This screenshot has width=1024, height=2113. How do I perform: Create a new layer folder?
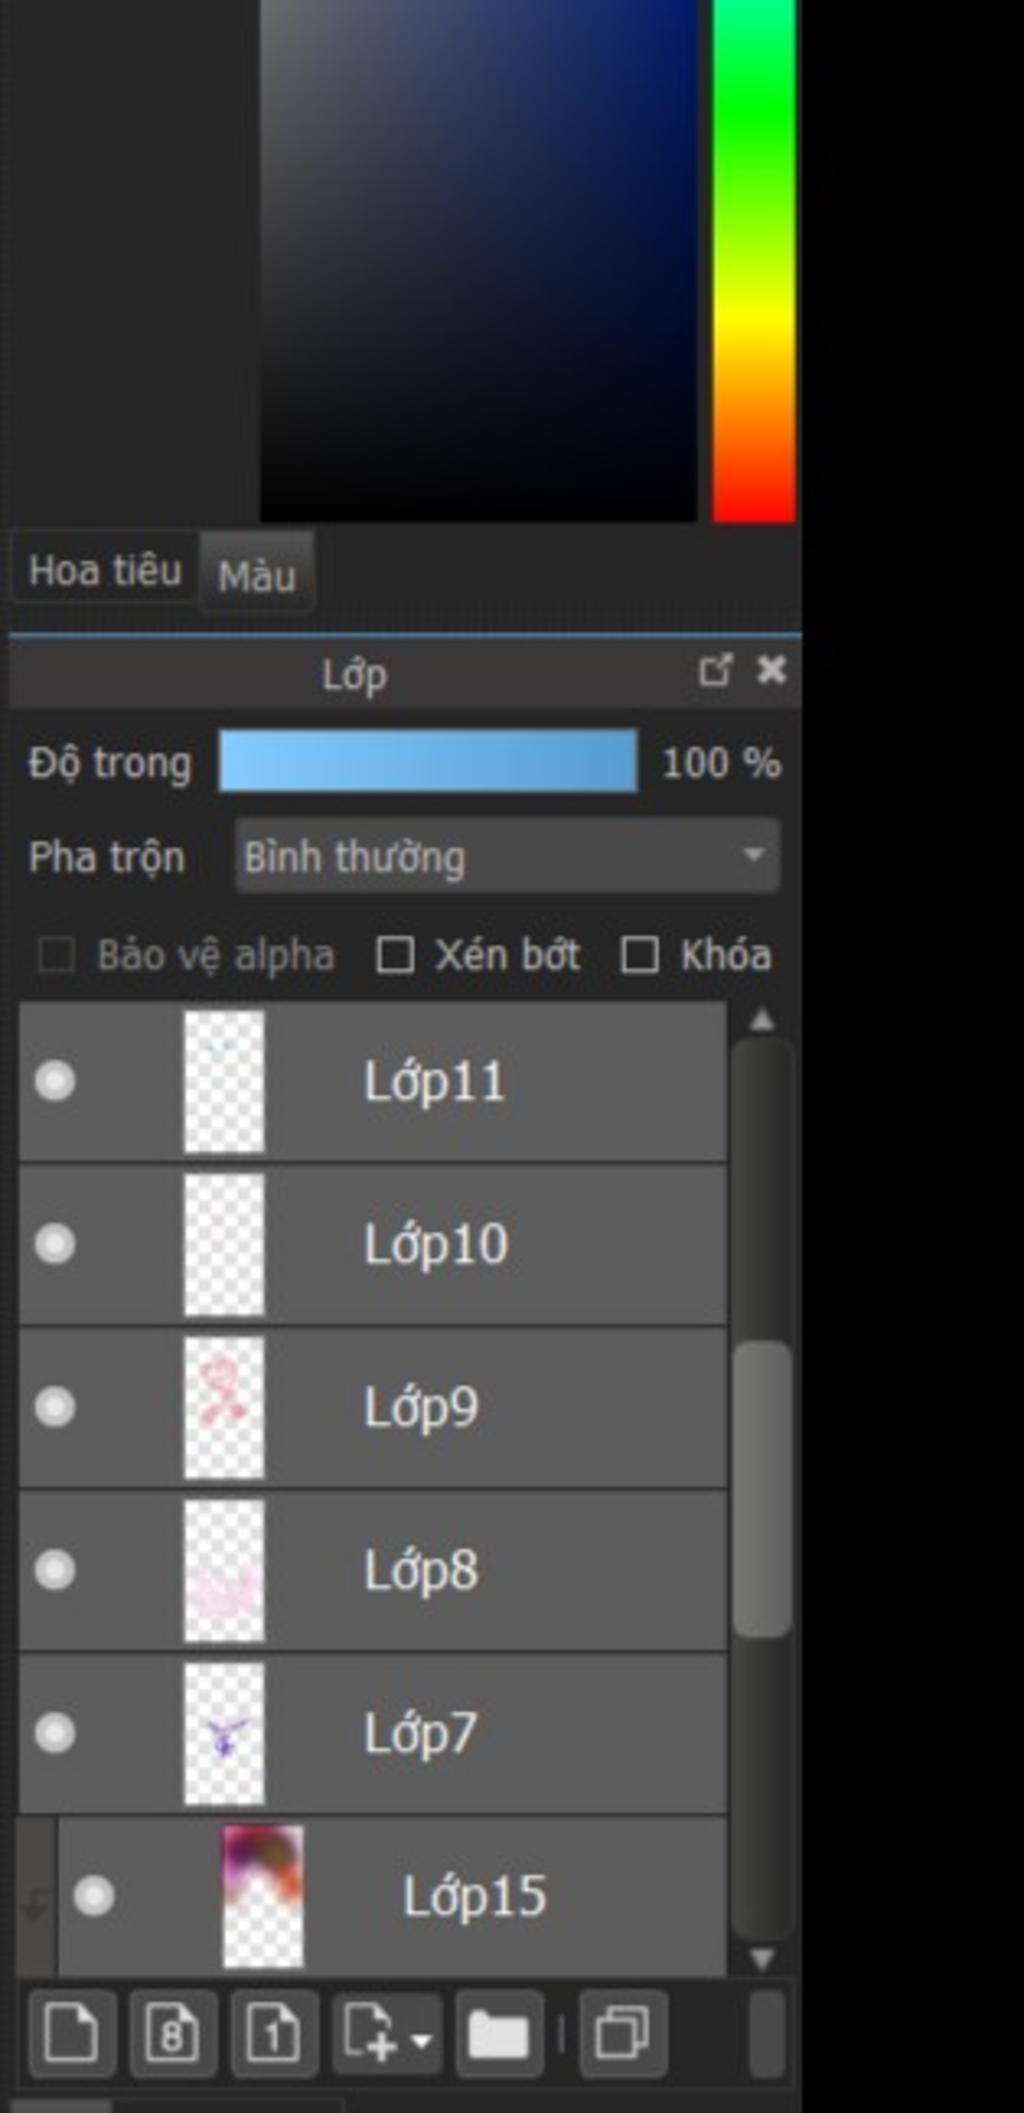pos(499,2034)
